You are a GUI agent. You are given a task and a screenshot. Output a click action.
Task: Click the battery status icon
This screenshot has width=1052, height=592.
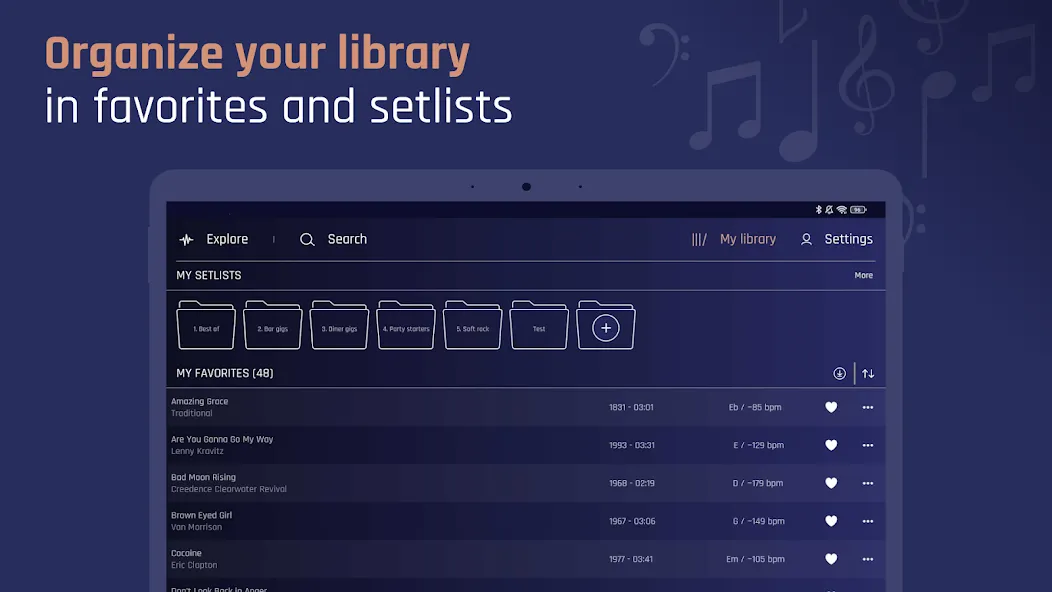pos(858,210)
